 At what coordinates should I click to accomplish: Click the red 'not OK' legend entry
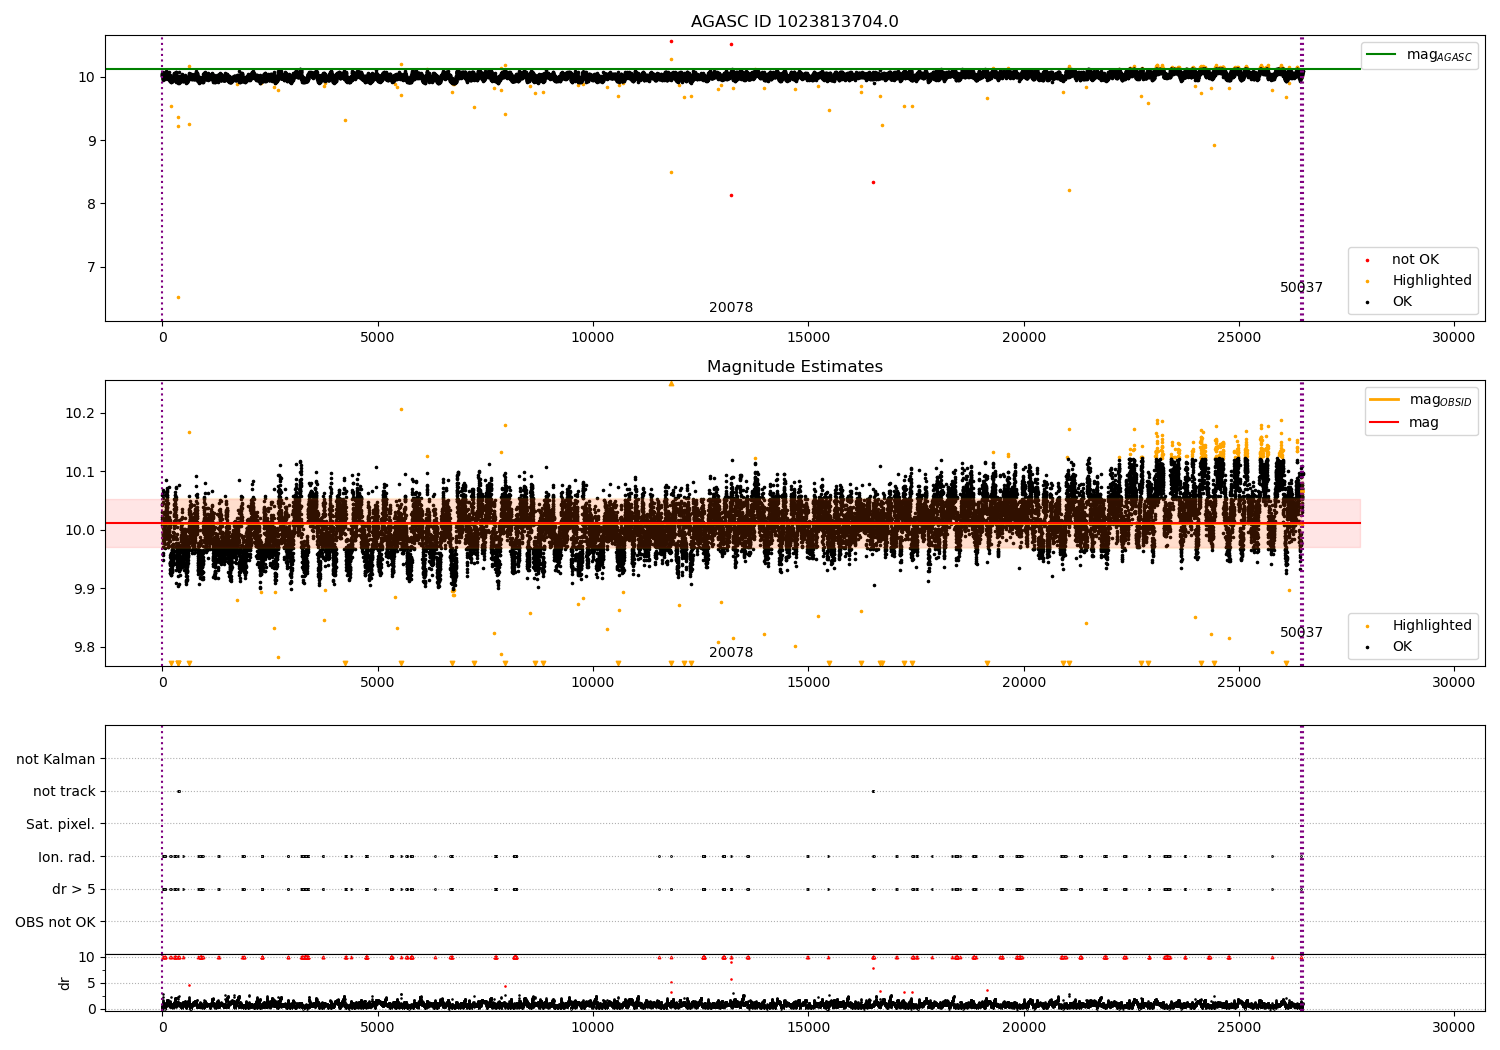(1403, 260)
